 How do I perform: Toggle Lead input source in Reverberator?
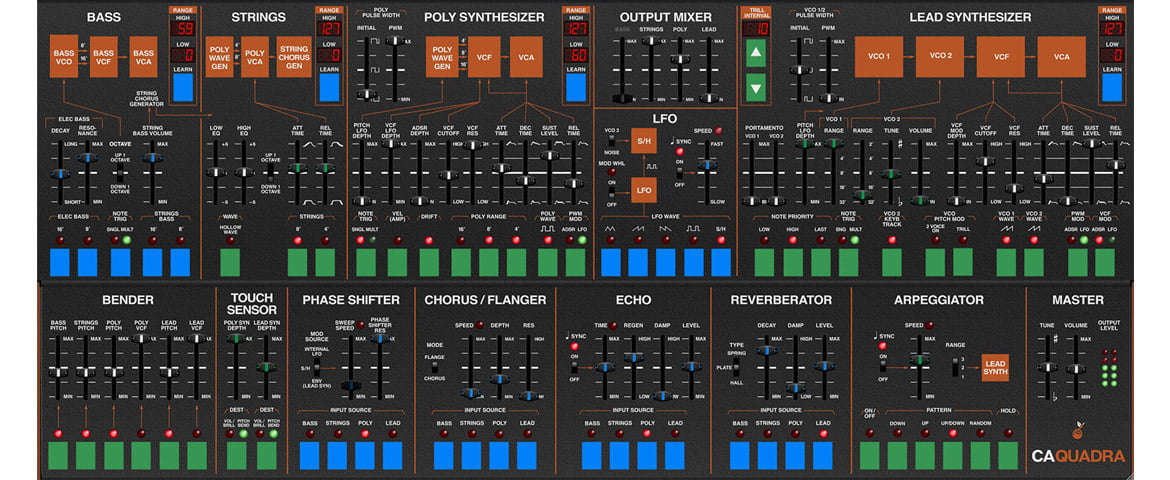(x=822, y=455)
